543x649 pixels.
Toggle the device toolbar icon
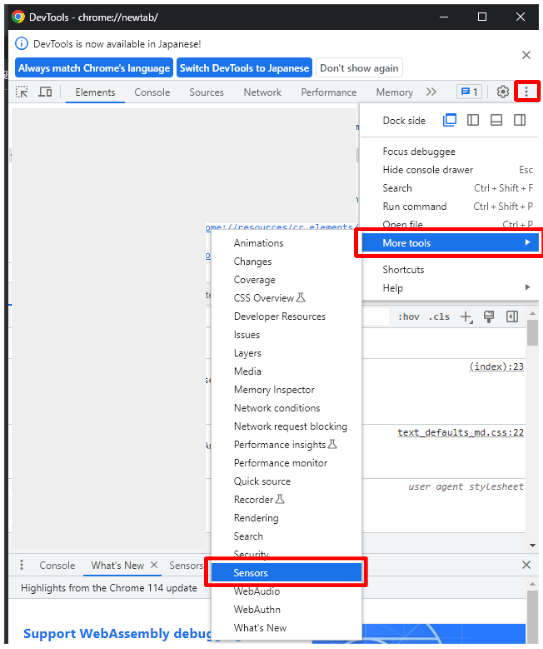(x=45, y=92)
